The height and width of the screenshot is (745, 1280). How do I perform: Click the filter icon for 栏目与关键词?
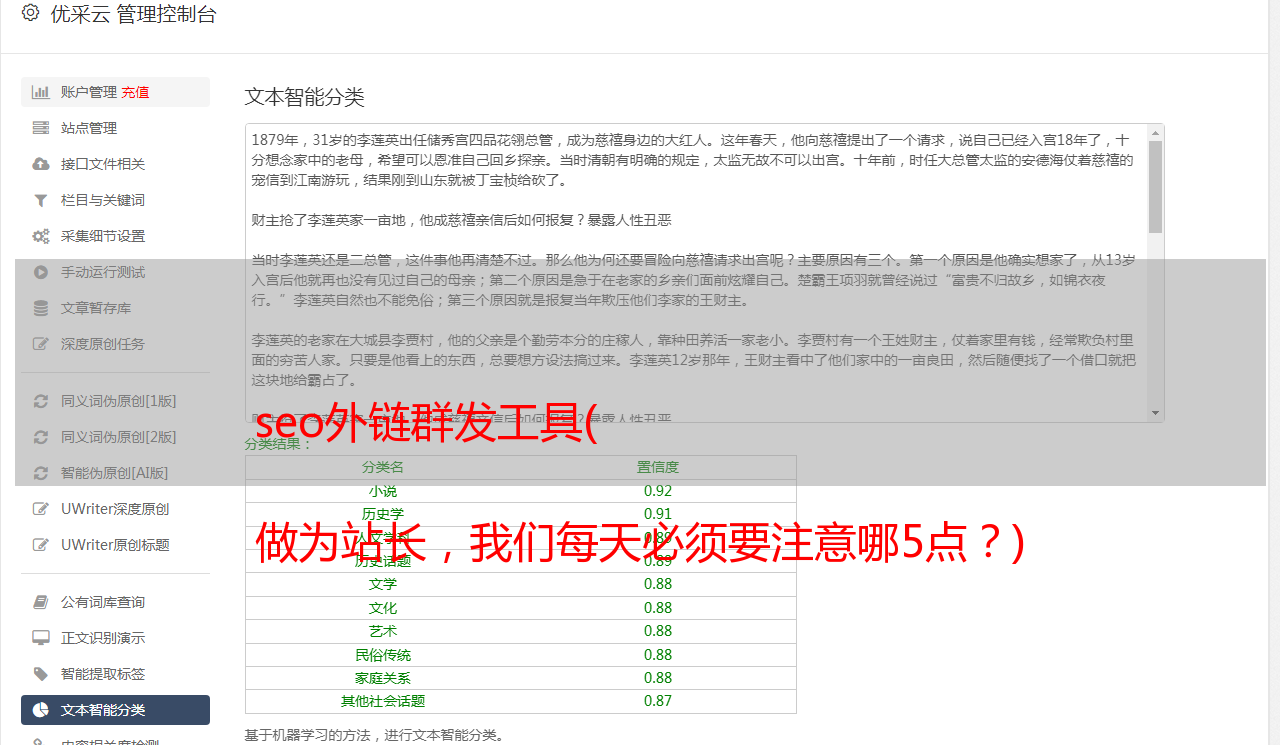41,200
